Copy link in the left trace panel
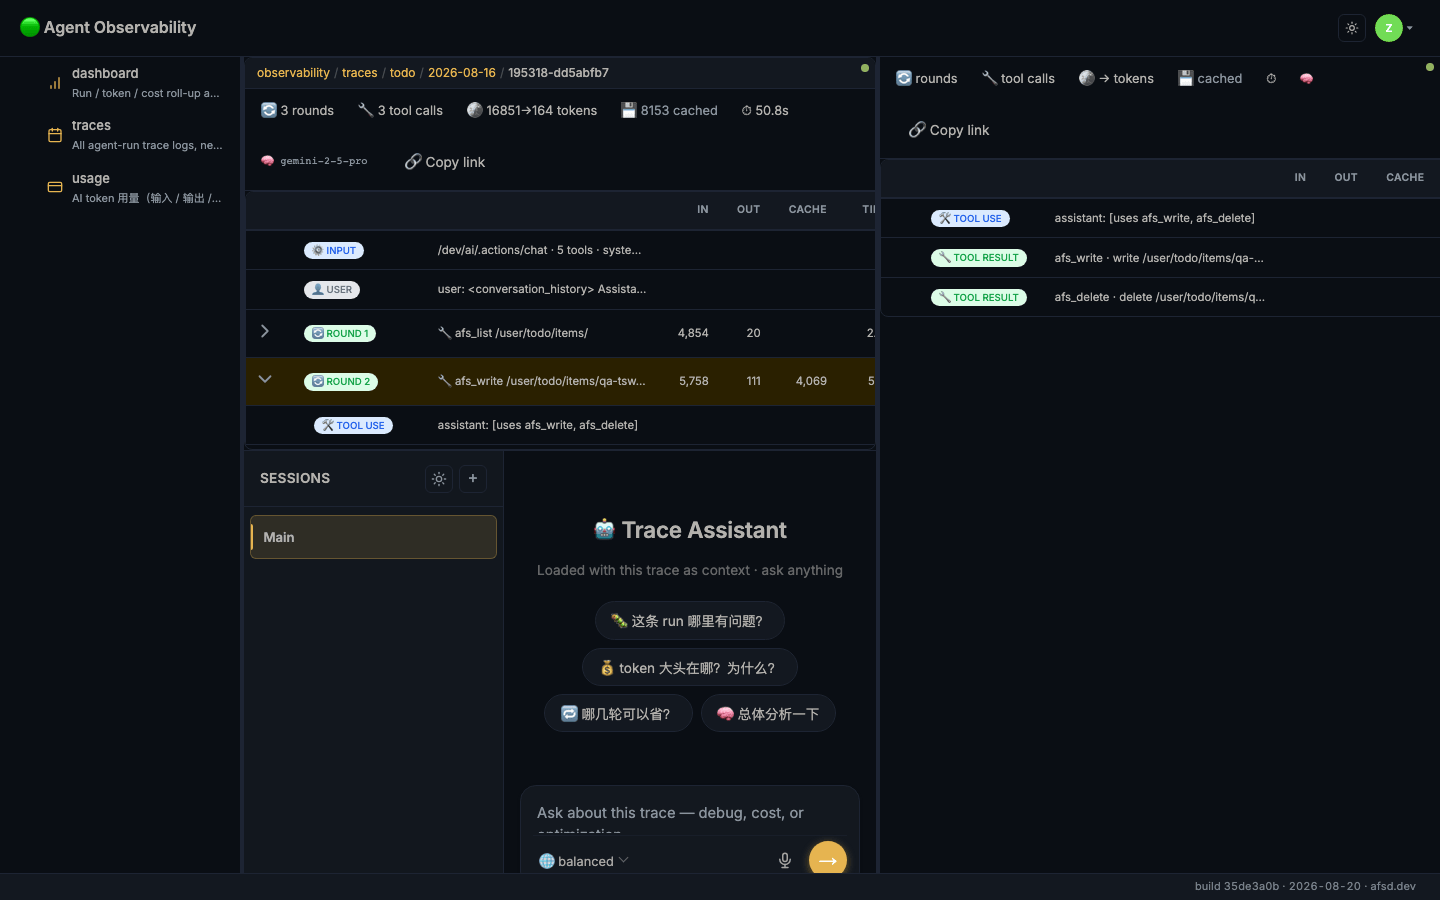 point(445,162)
